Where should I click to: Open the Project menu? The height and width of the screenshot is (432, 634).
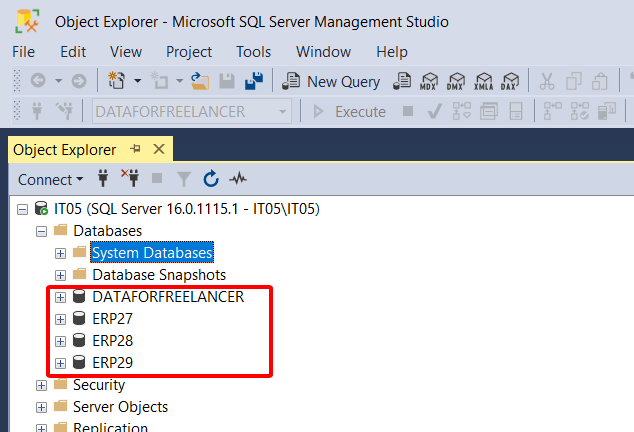[x=189, y=51]
